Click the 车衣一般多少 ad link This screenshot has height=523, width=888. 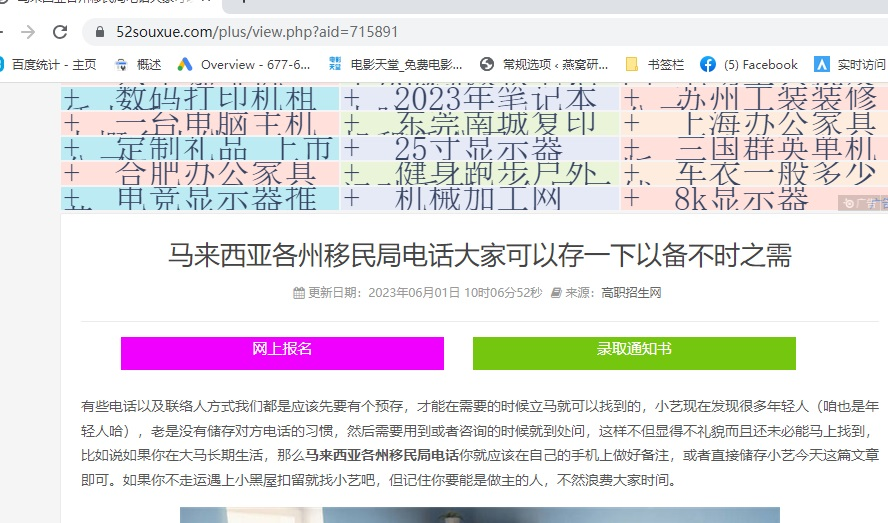coord(775,173)
